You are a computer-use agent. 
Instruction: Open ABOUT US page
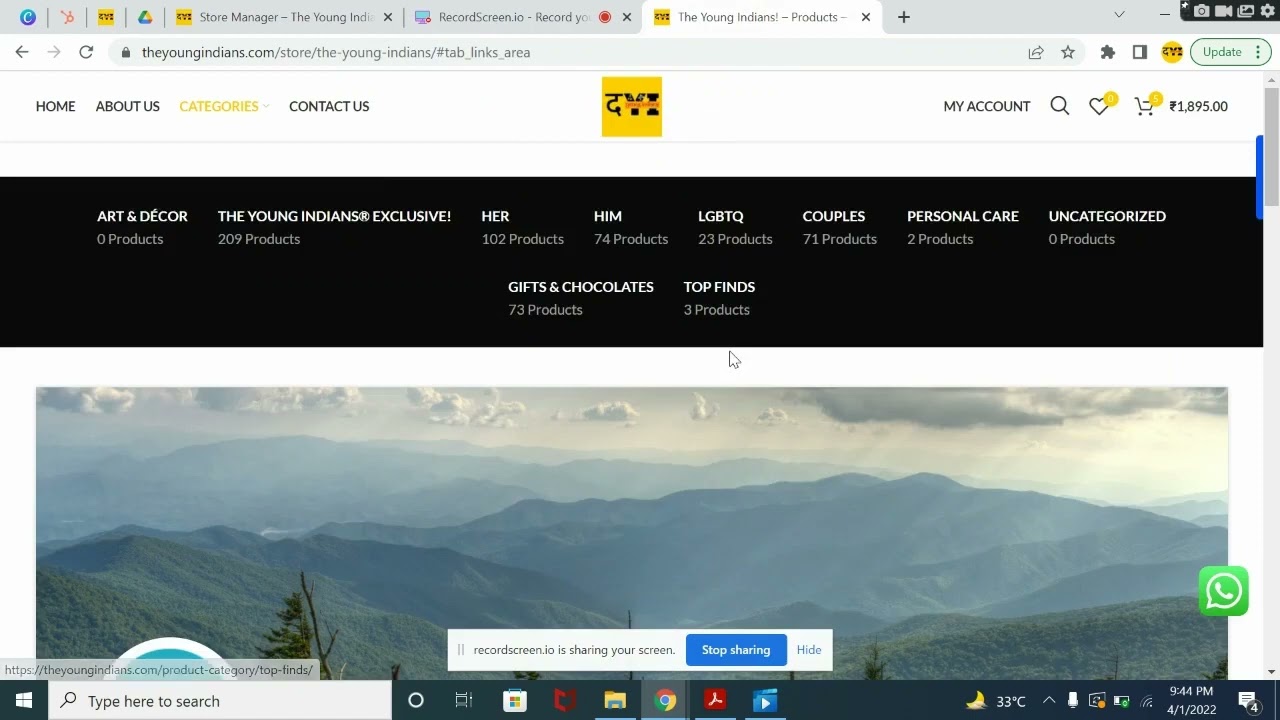127,106
